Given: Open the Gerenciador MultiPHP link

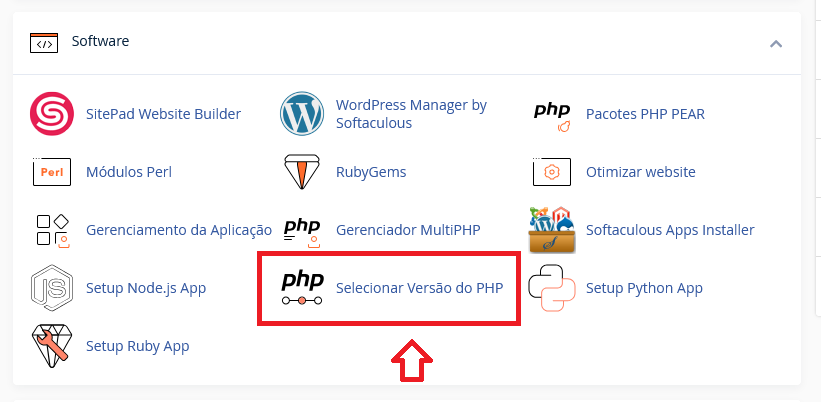Looking at the screenshot, I should 408,230.
